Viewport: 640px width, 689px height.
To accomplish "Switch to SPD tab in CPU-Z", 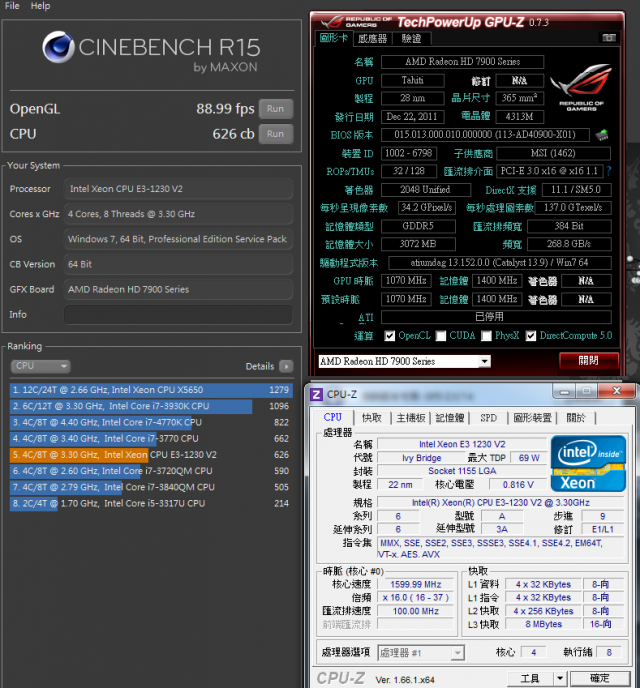I will click(488, 418).
